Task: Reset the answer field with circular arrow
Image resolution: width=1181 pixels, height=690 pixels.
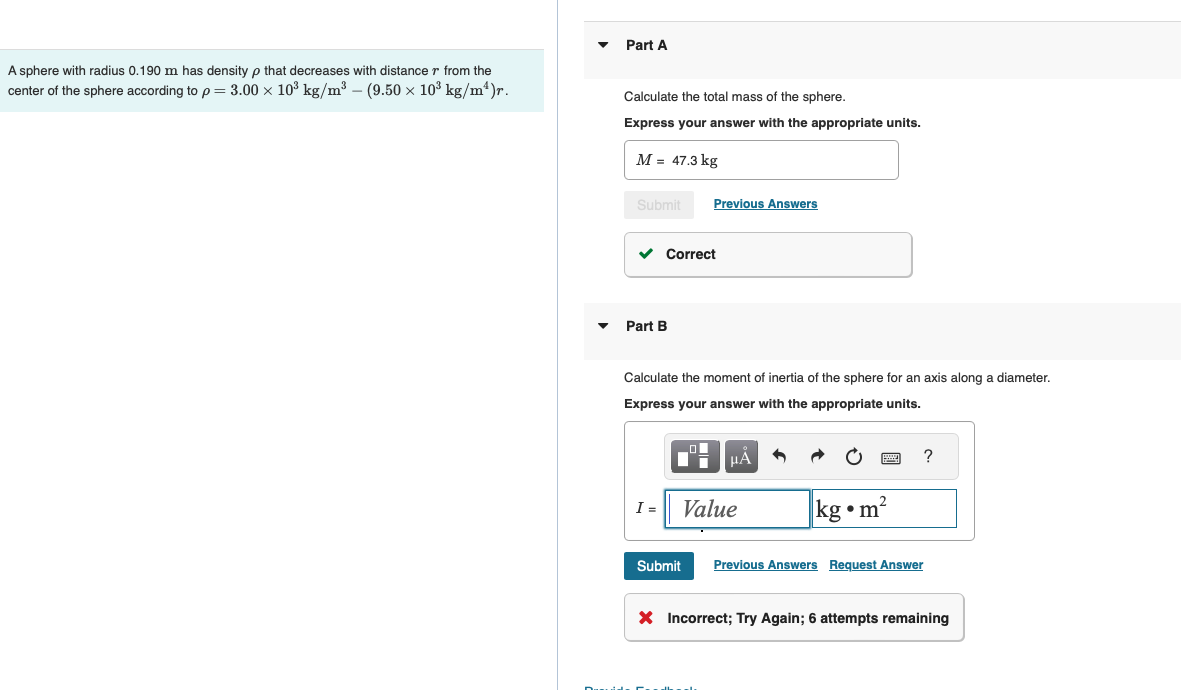Action: (x=853, y=456)
